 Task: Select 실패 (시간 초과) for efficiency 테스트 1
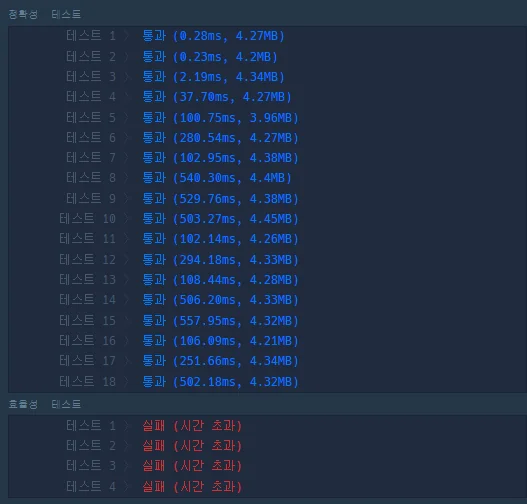coord(192,426)
